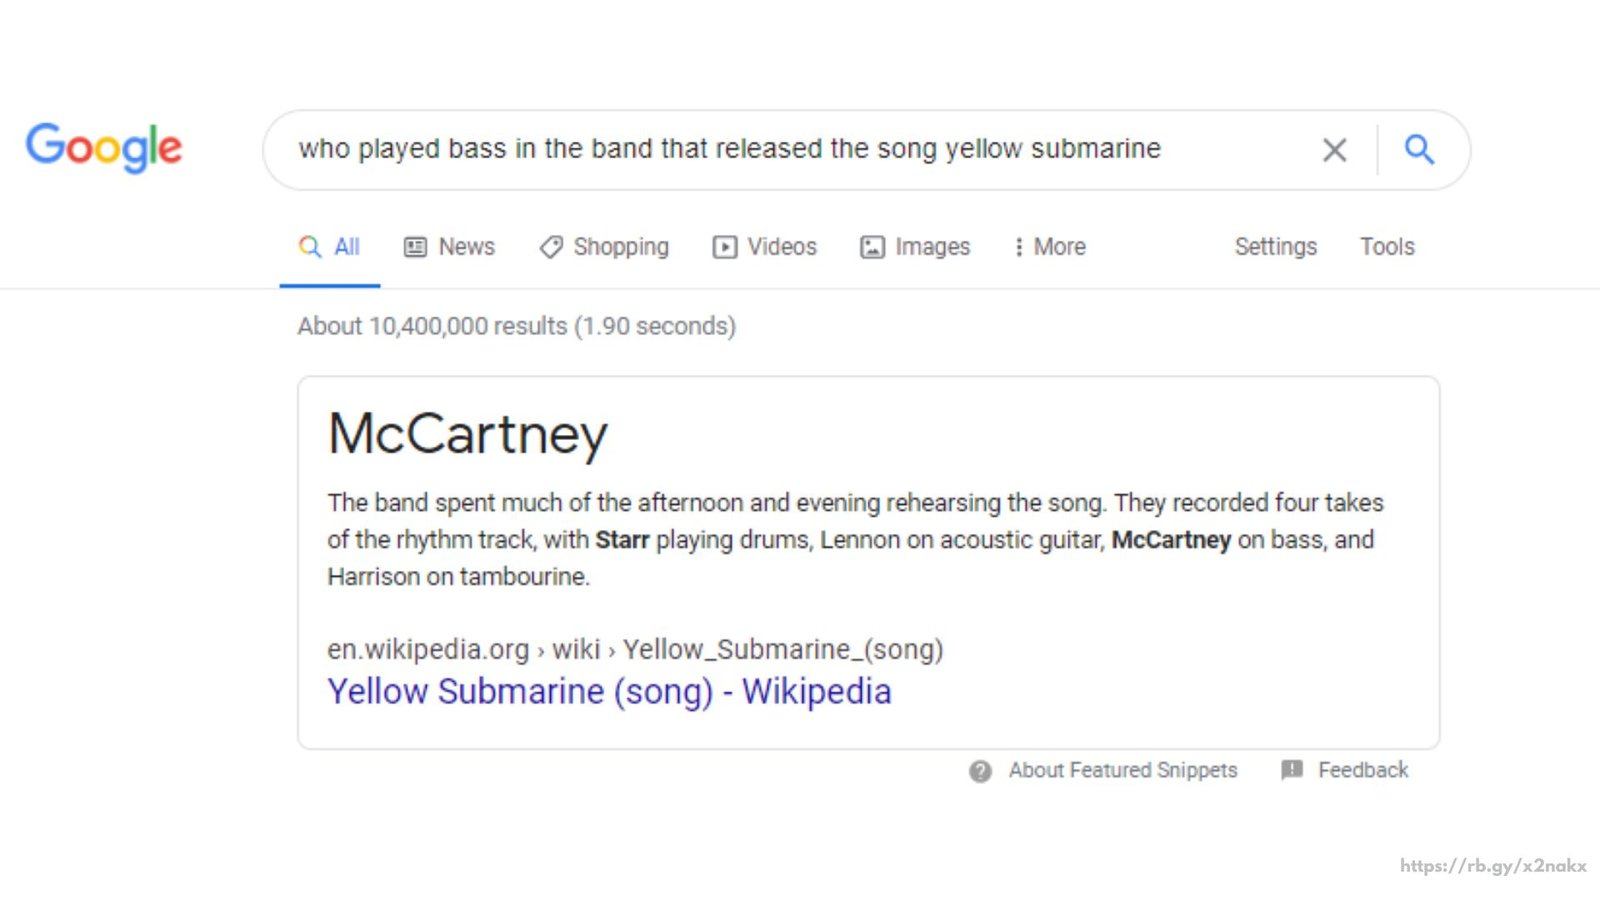Clear the search query with the X
This screenshot has width=1600, height=900.
point(1334,150)
